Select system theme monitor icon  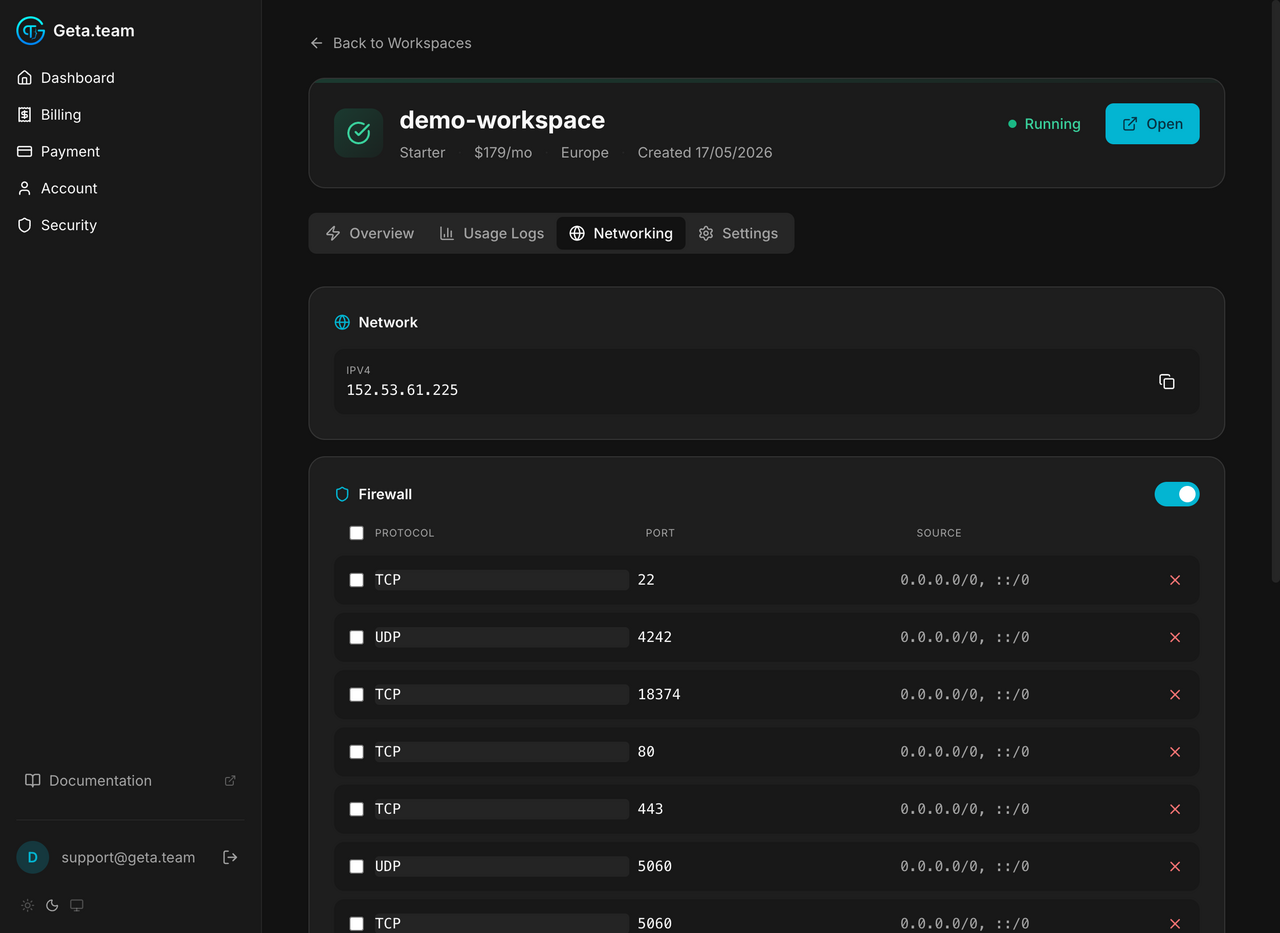click(77, 905)
